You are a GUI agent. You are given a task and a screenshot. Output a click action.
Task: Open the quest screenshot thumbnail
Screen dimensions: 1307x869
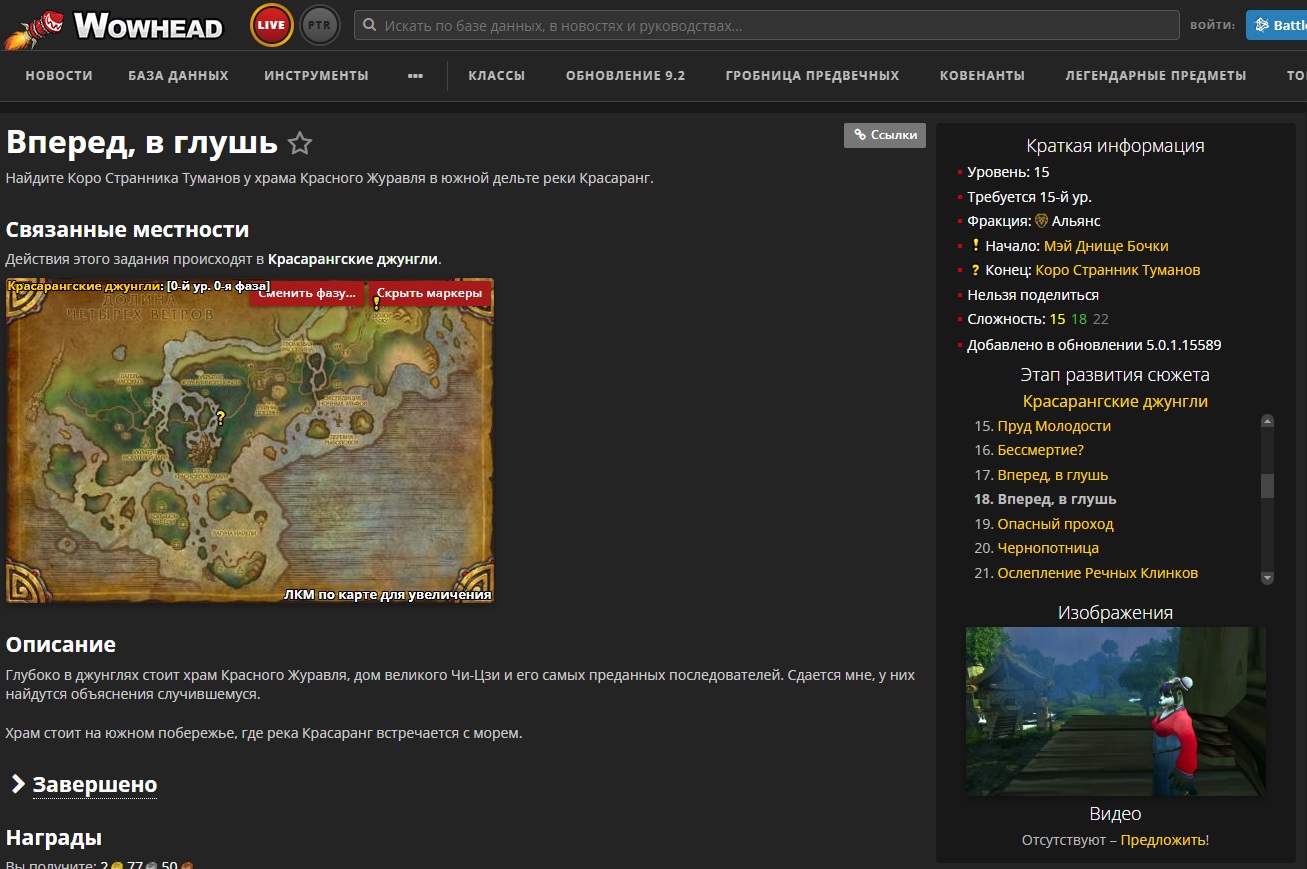coord(1115,711)
